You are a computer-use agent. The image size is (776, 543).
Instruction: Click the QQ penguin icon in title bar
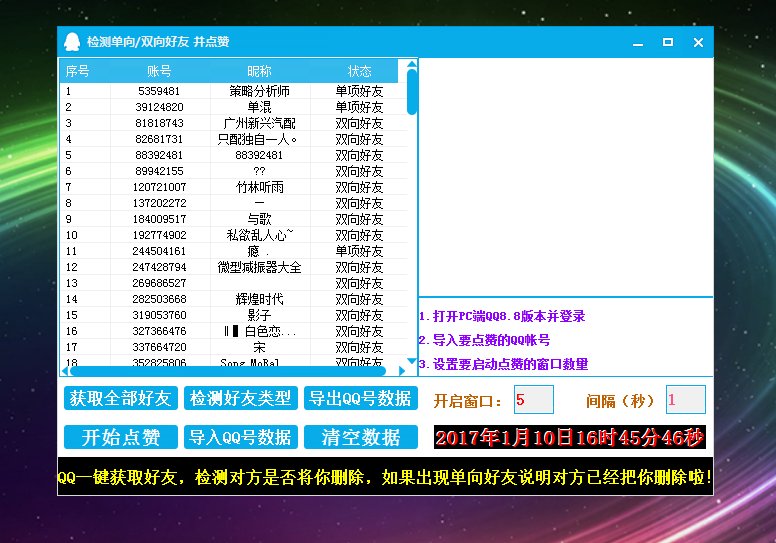72,42
